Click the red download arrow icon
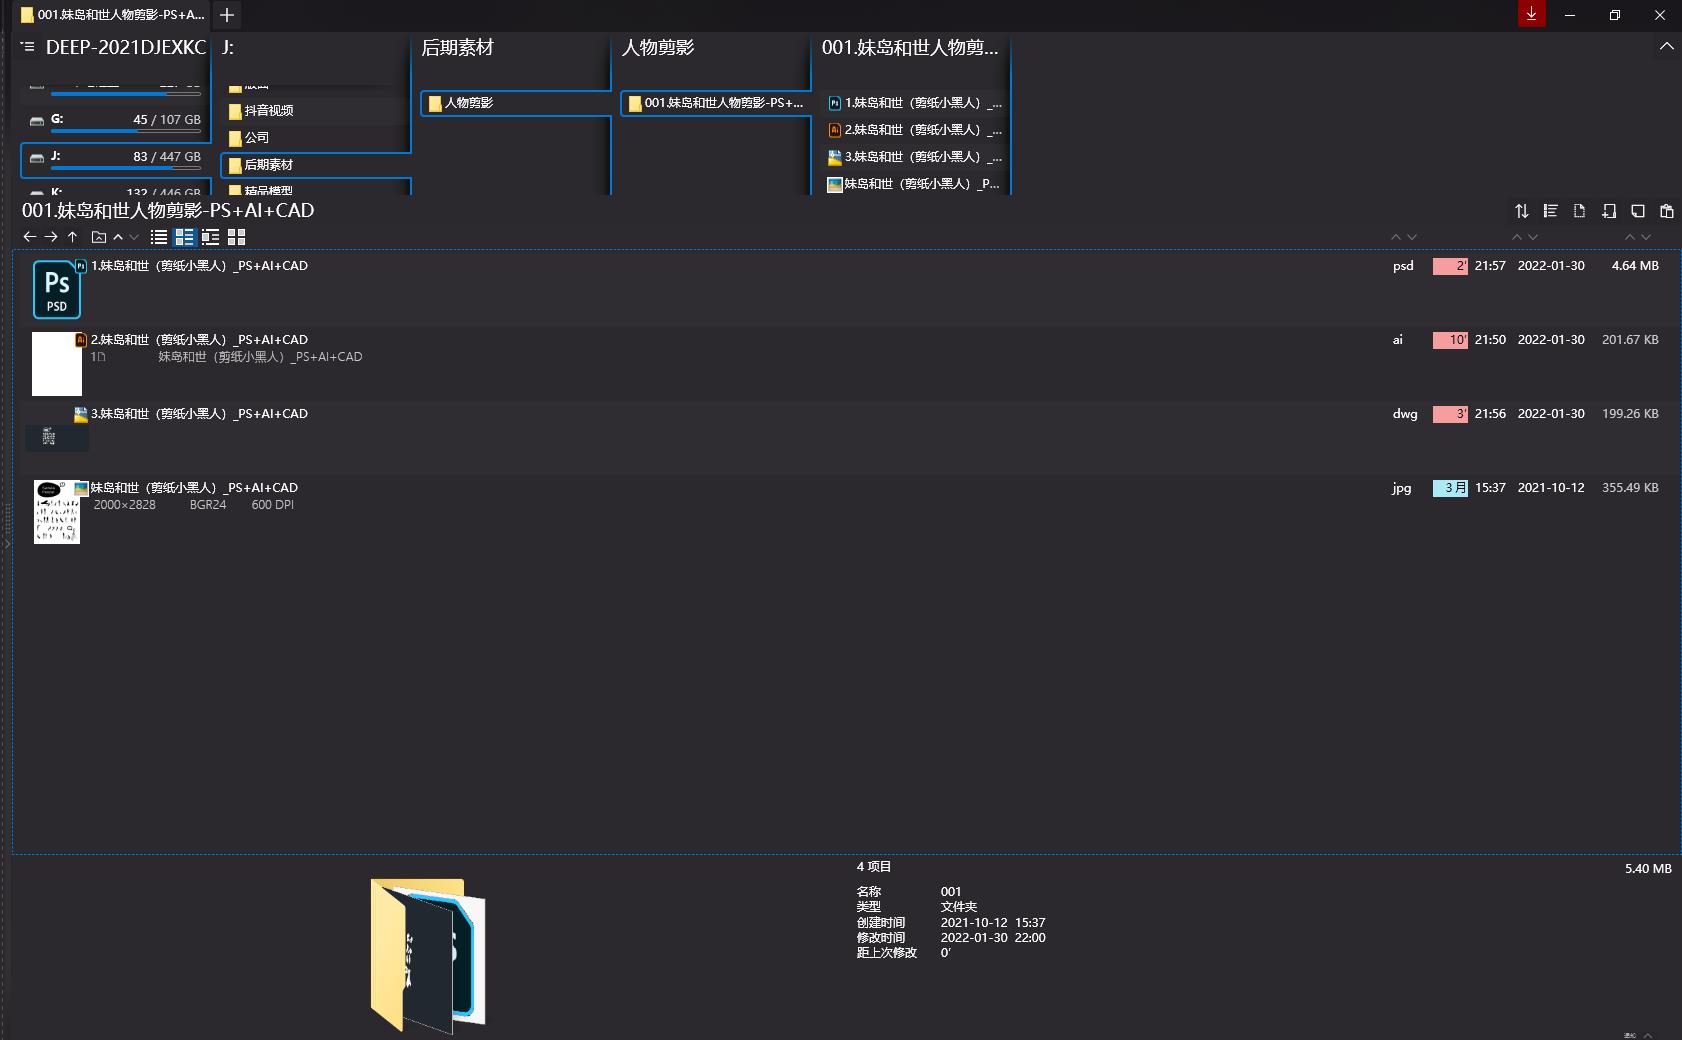 coord(1531,14)
